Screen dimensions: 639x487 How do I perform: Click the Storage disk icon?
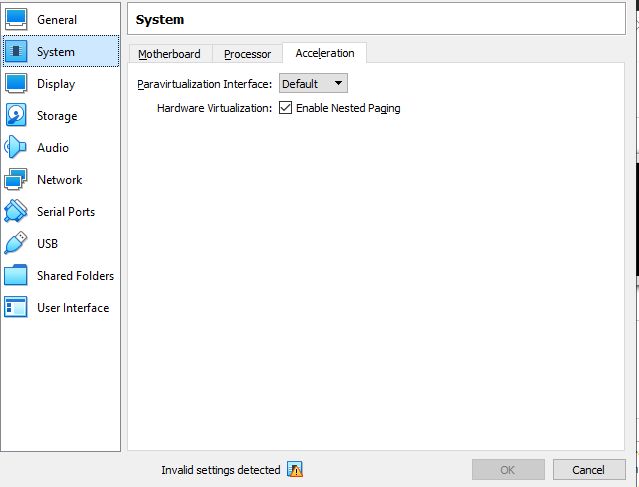16,115
